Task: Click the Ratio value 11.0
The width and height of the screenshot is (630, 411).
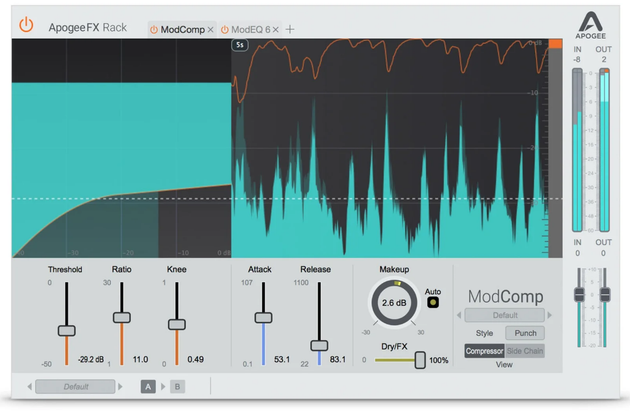Action: (140, 359)
